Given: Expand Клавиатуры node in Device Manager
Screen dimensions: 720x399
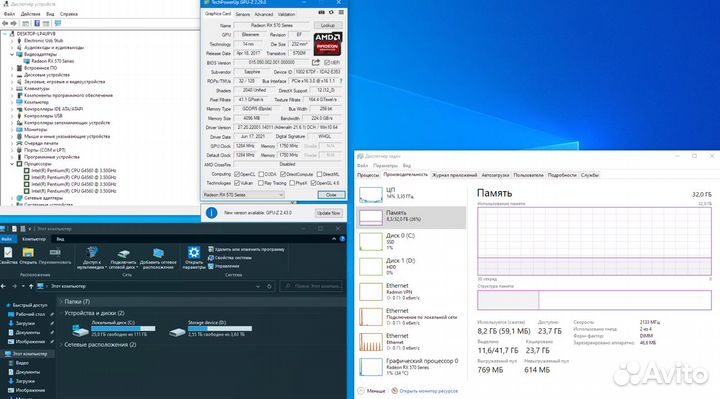Looking at the screenshot, I should pyautogui.click(x=12, y=88).
